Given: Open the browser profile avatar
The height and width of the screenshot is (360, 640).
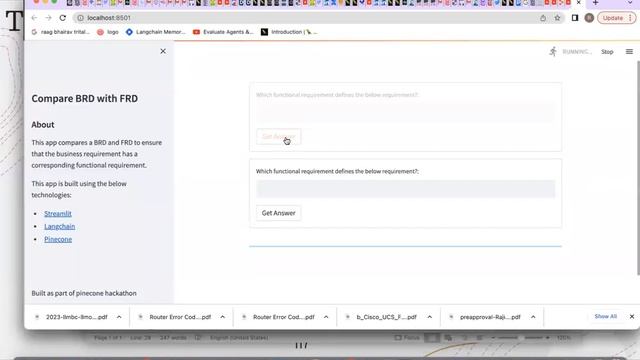Looking at the screenshot, I should coord(589,18).
